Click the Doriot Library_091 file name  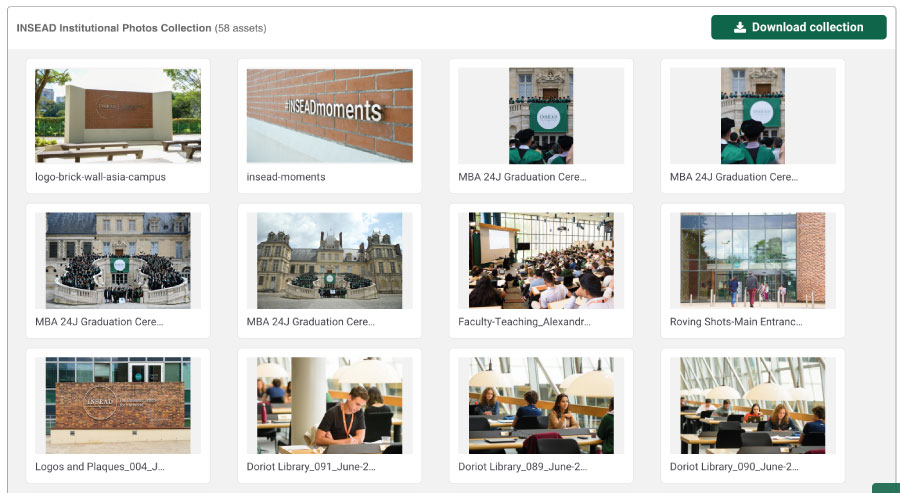coord(311,466)
